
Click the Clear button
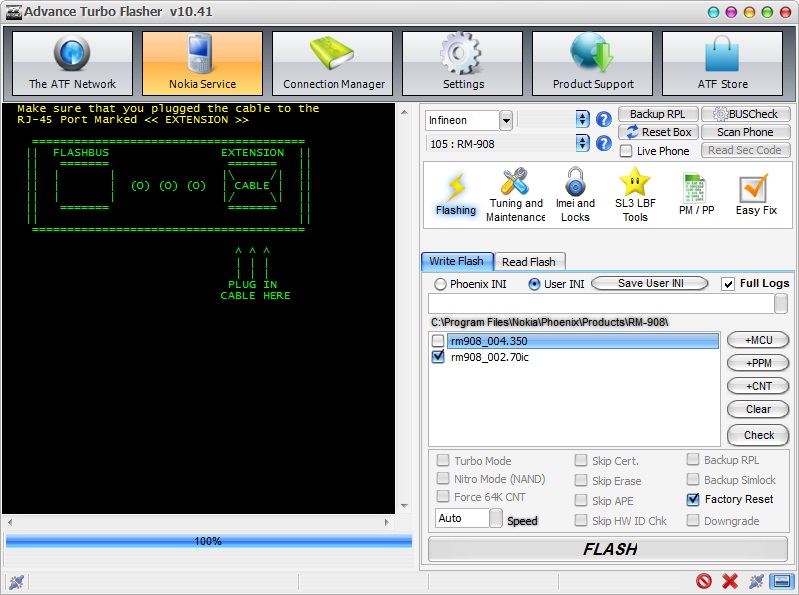pyautogui.click(x=758, y=409)
